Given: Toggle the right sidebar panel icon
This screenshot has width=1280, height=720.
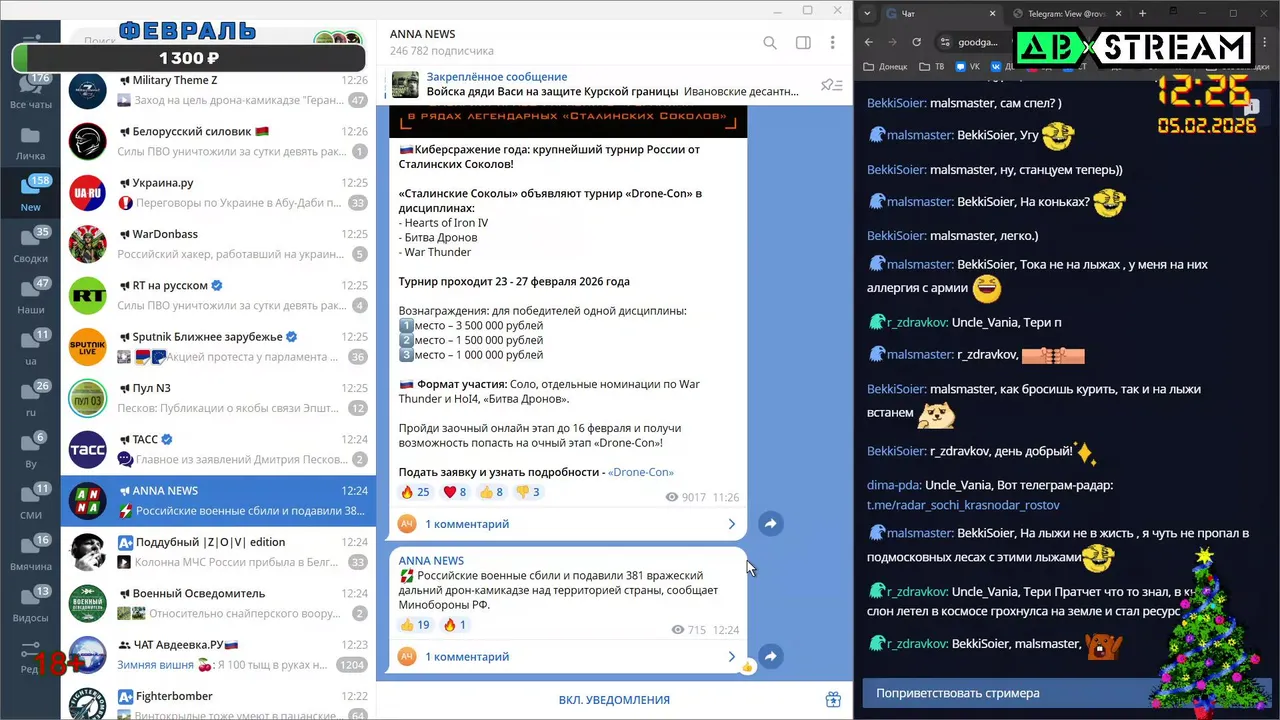Looking at the screenshot, I should point(803,43).
